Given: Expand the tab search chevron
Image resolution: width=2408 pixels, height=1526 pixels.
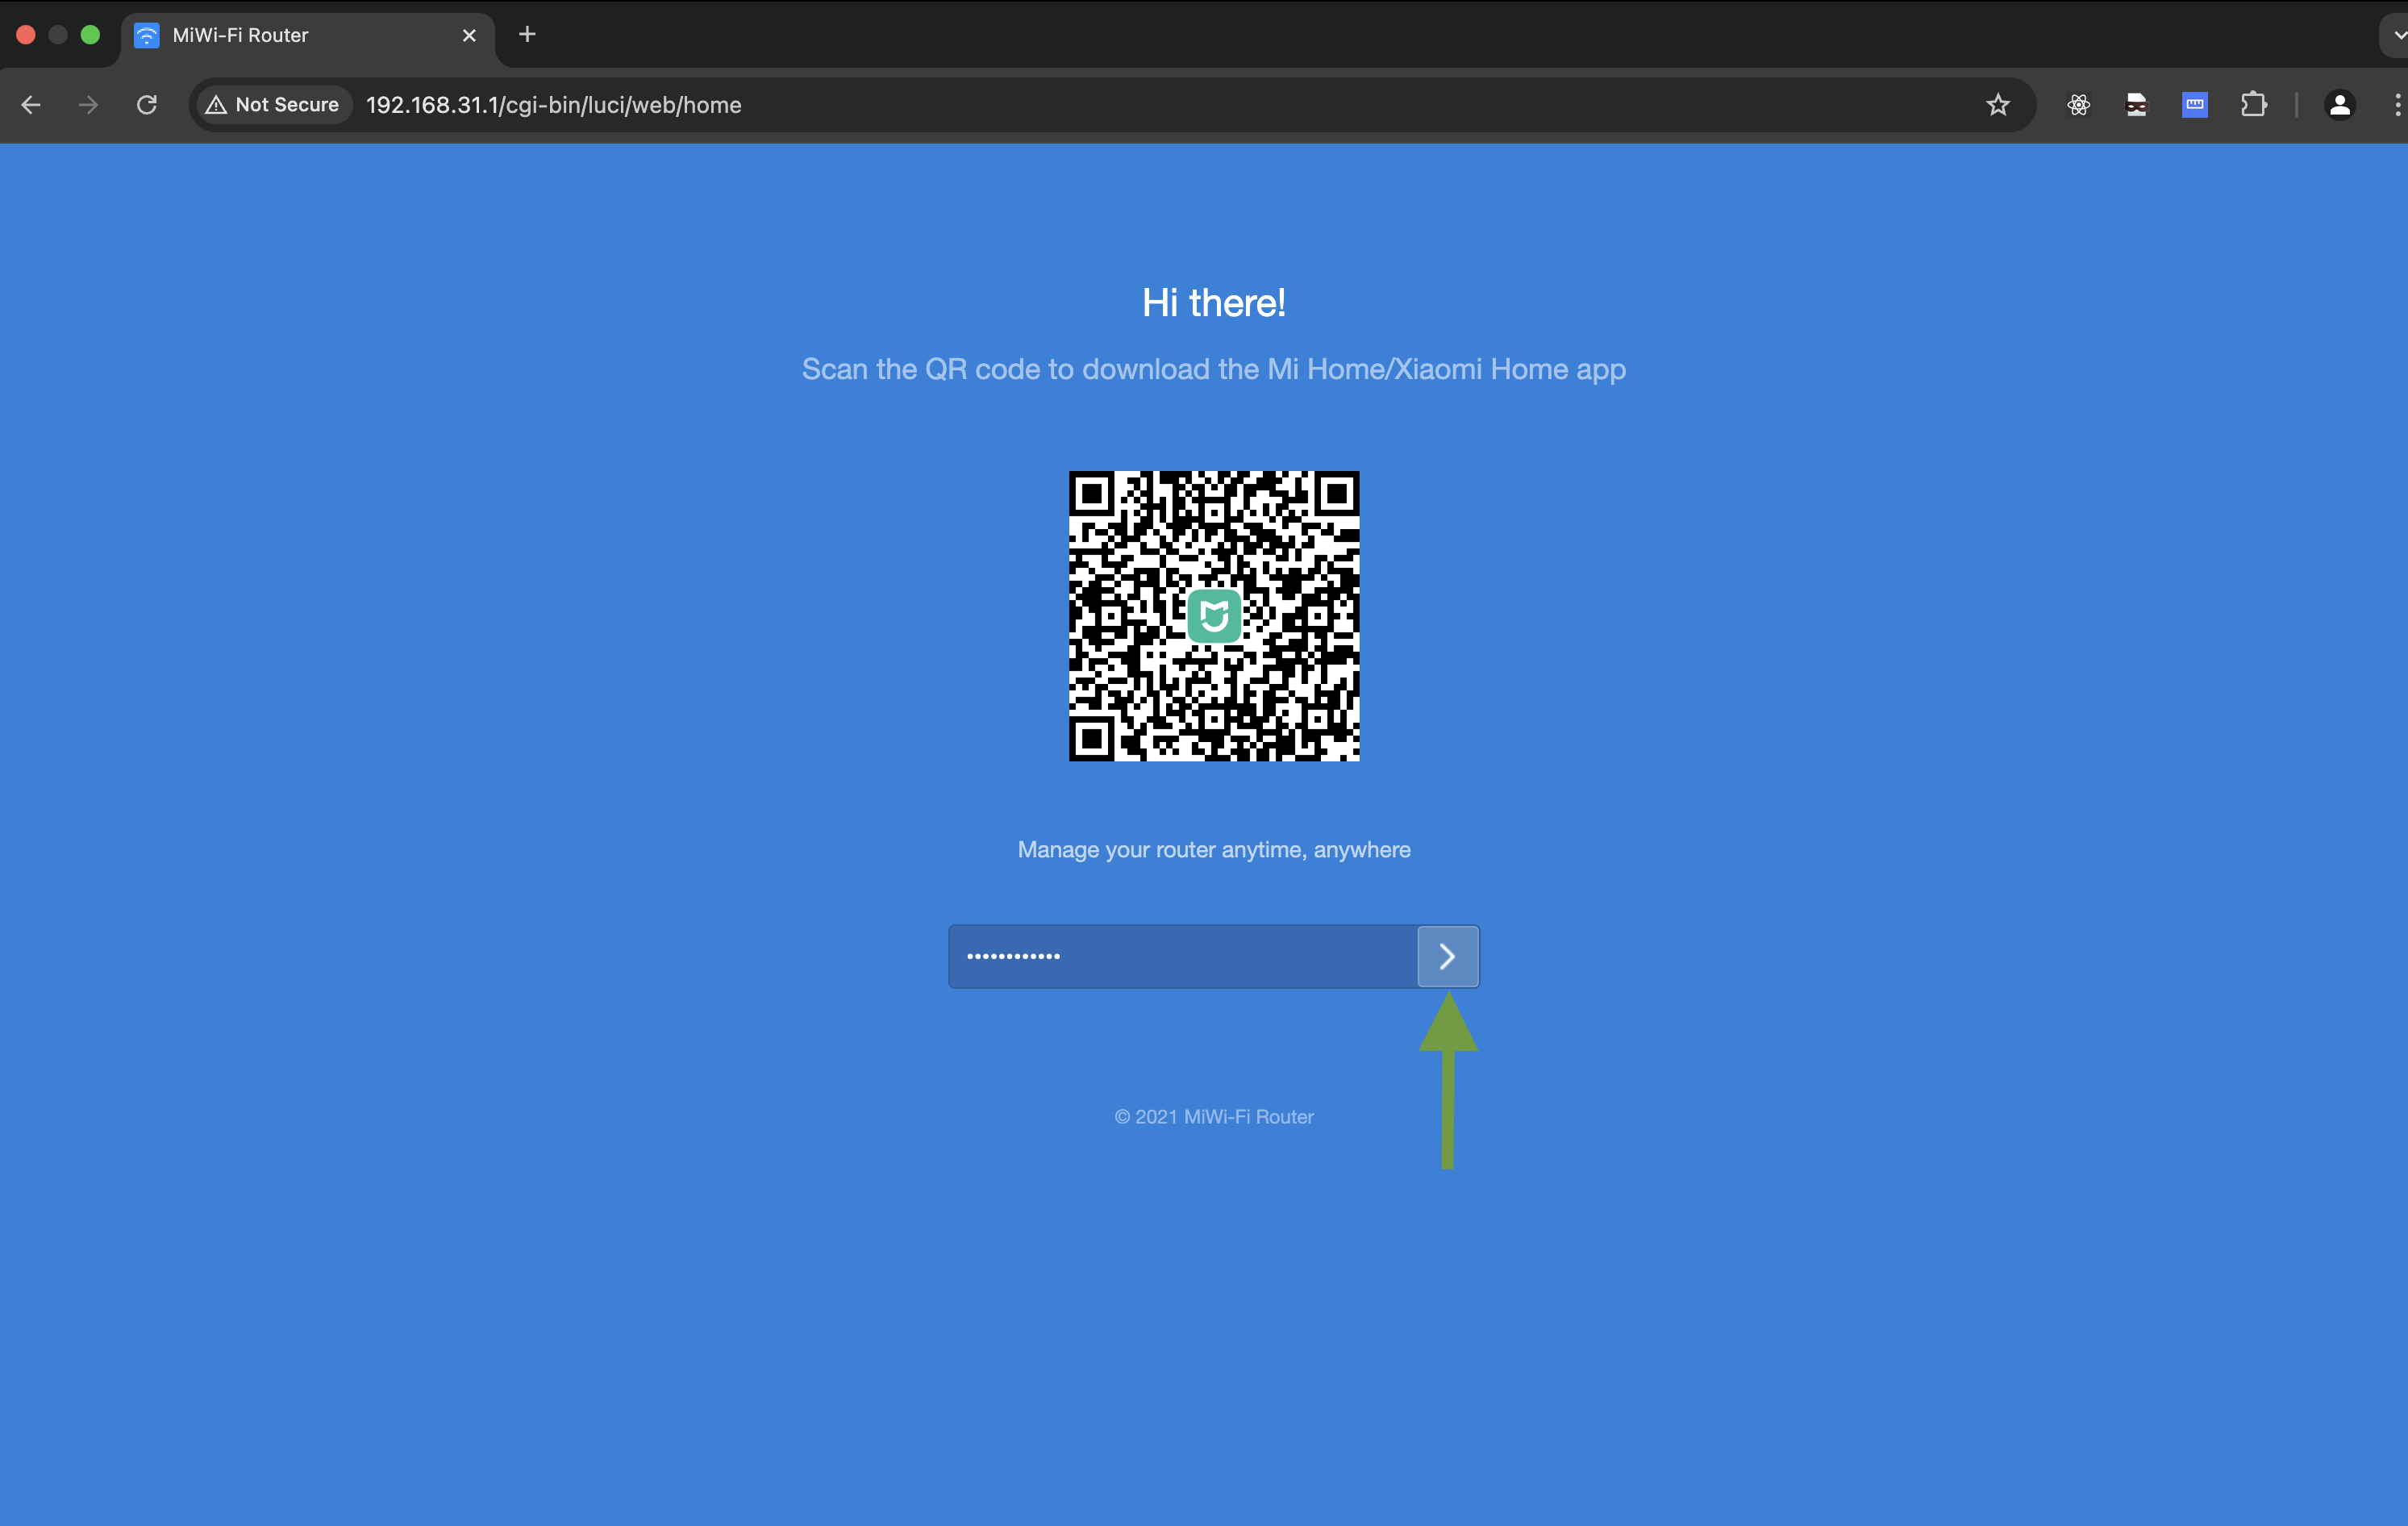Looking at the screenshot, I should pyautogui.click(x=2396, y=35).
